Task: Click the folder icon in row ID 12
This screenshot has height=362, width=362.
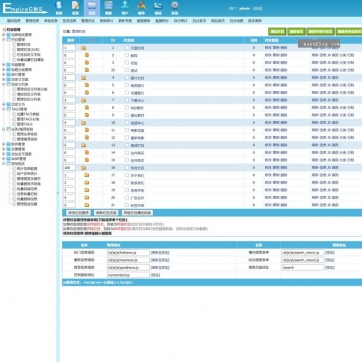Action: [87, 137]
